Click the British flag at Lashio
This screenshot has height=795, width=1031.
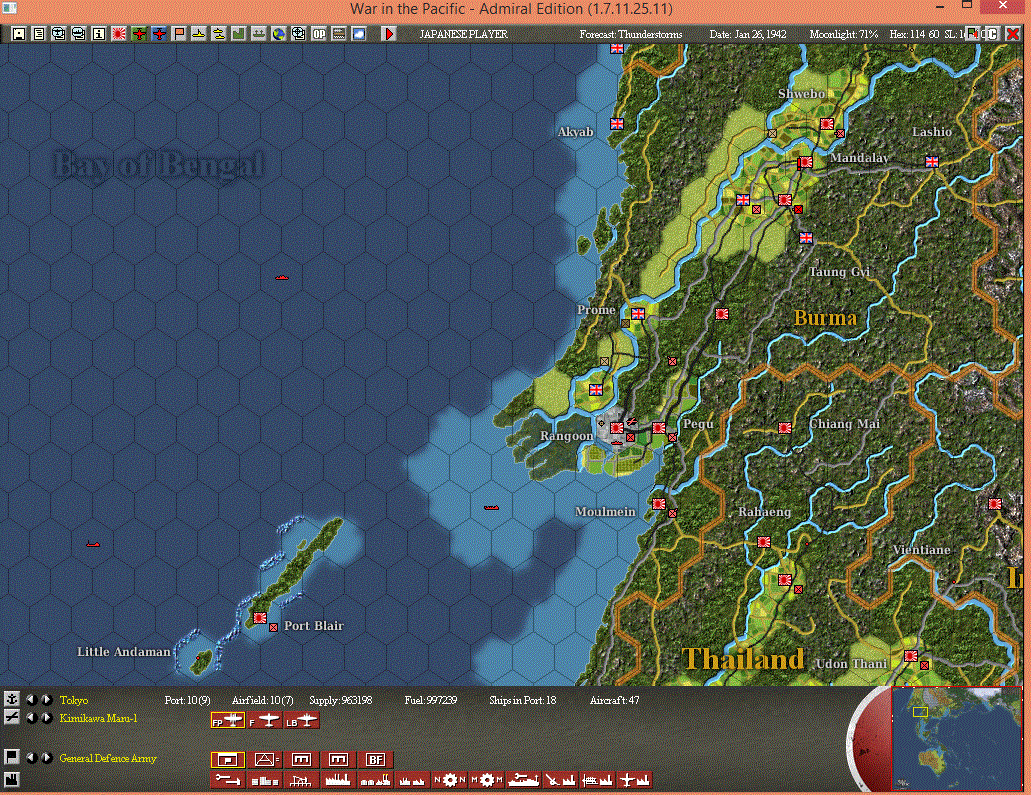(x=932, y=161)
